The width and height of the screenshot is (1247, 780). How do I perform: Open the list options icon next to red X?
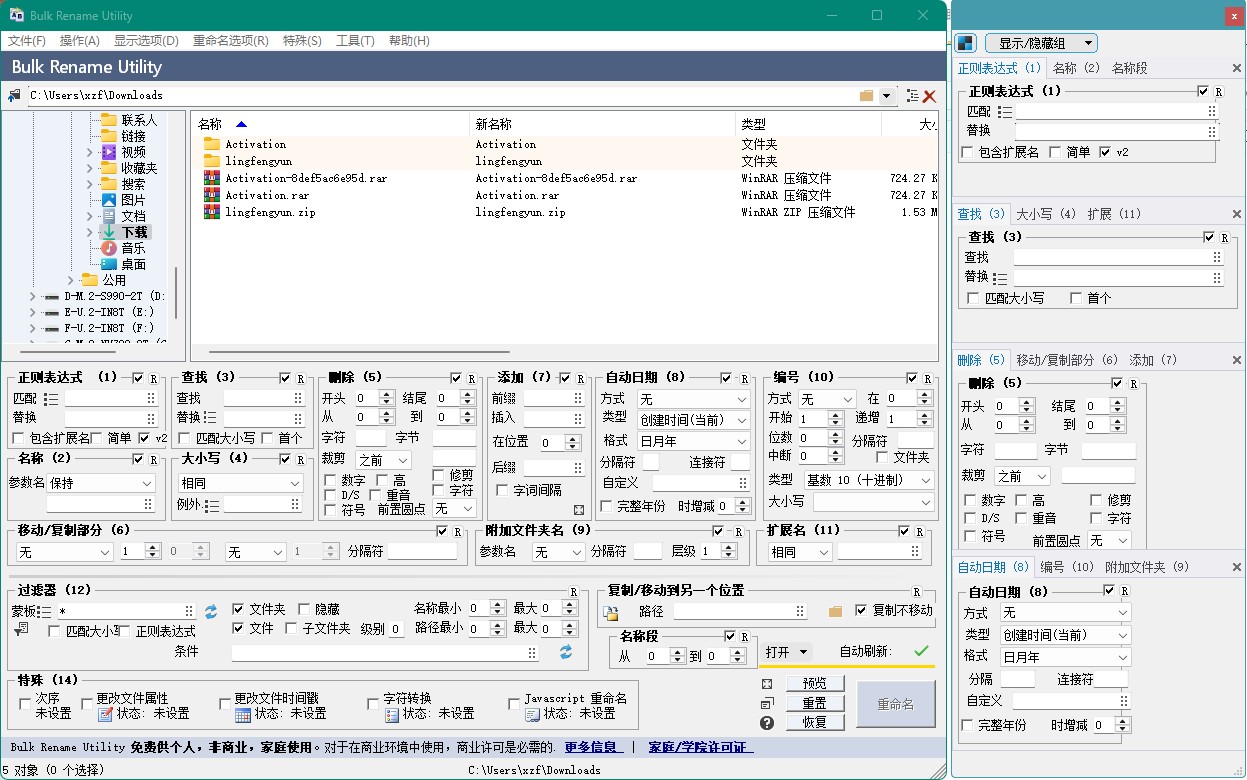point(912,96)
